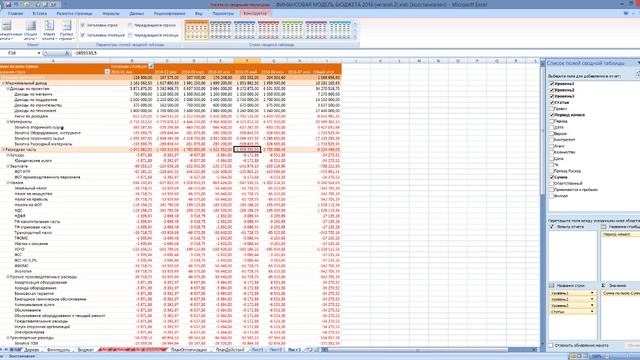Check the Контрагент field
This screenshot has width=640, height=360.
(552, 140)
